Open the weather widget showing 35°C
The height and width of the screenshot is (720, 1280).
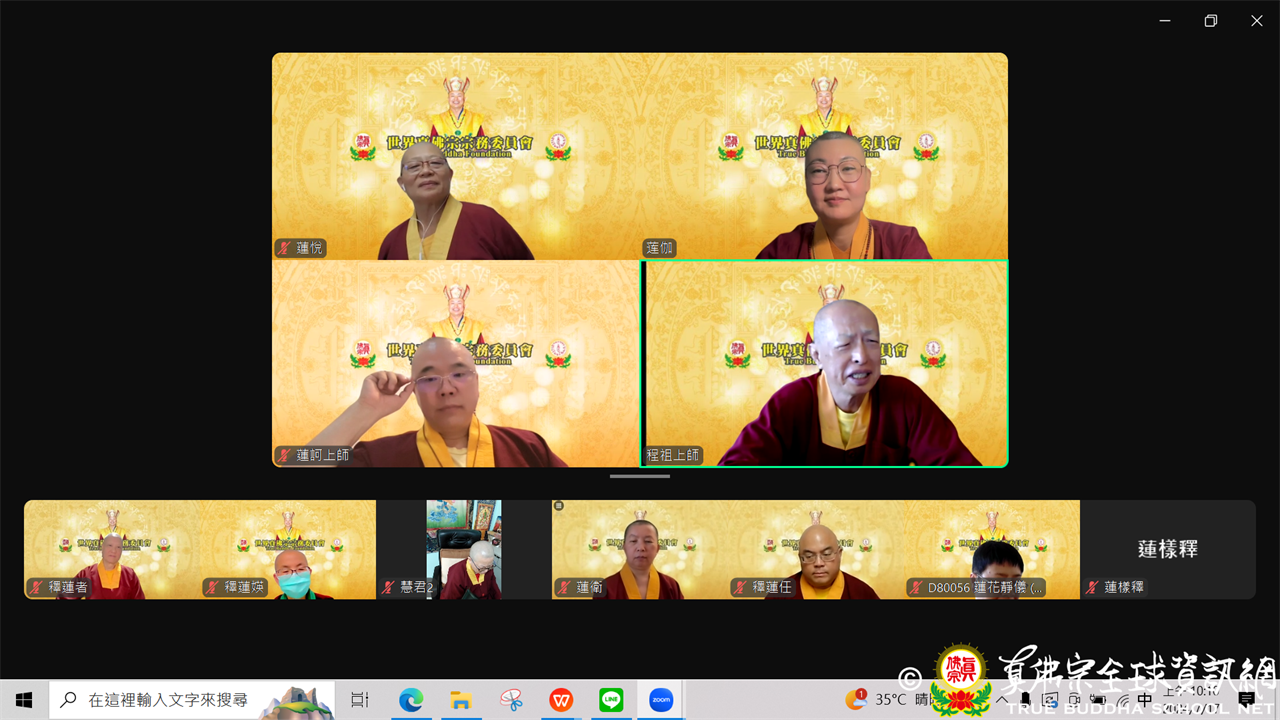pos(880,700)
